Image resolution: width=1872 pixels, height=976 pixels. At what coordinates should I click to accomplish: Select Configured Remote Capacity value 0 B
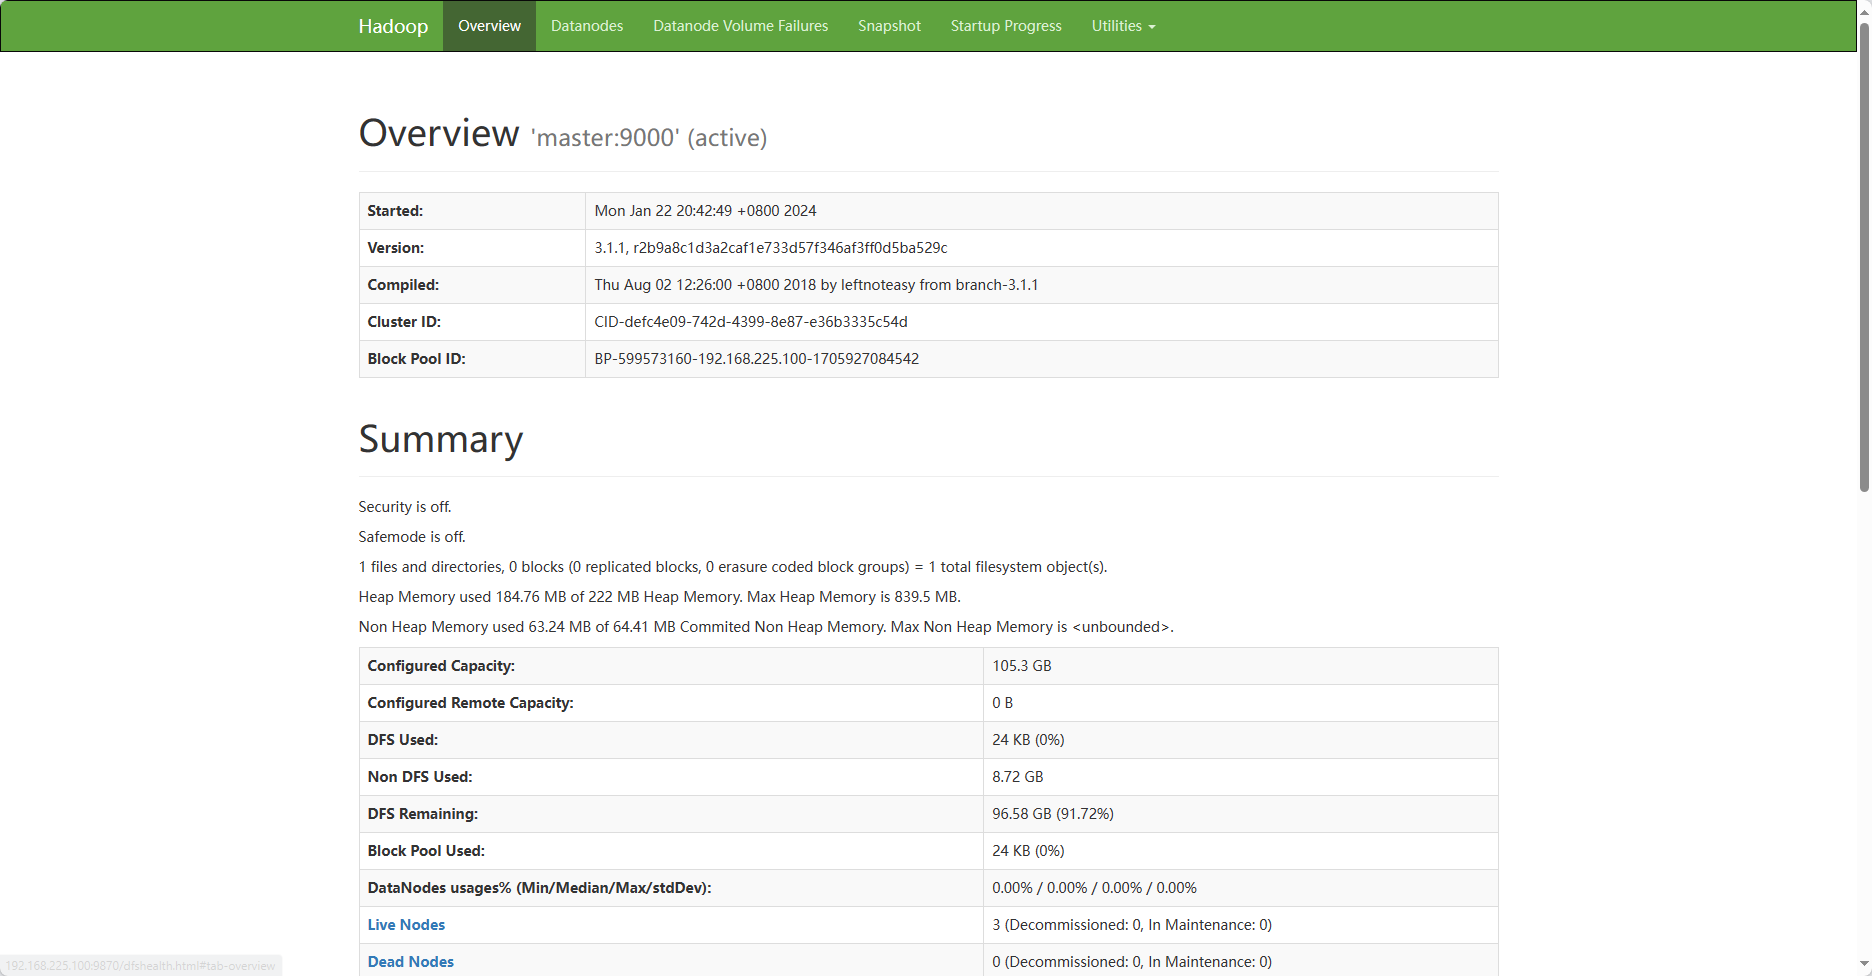click(x=1002, y=703)
